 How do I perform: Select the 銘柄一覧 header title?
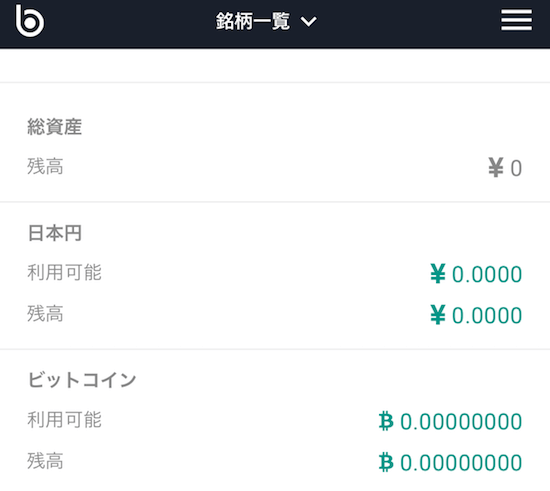coord(253,21)
